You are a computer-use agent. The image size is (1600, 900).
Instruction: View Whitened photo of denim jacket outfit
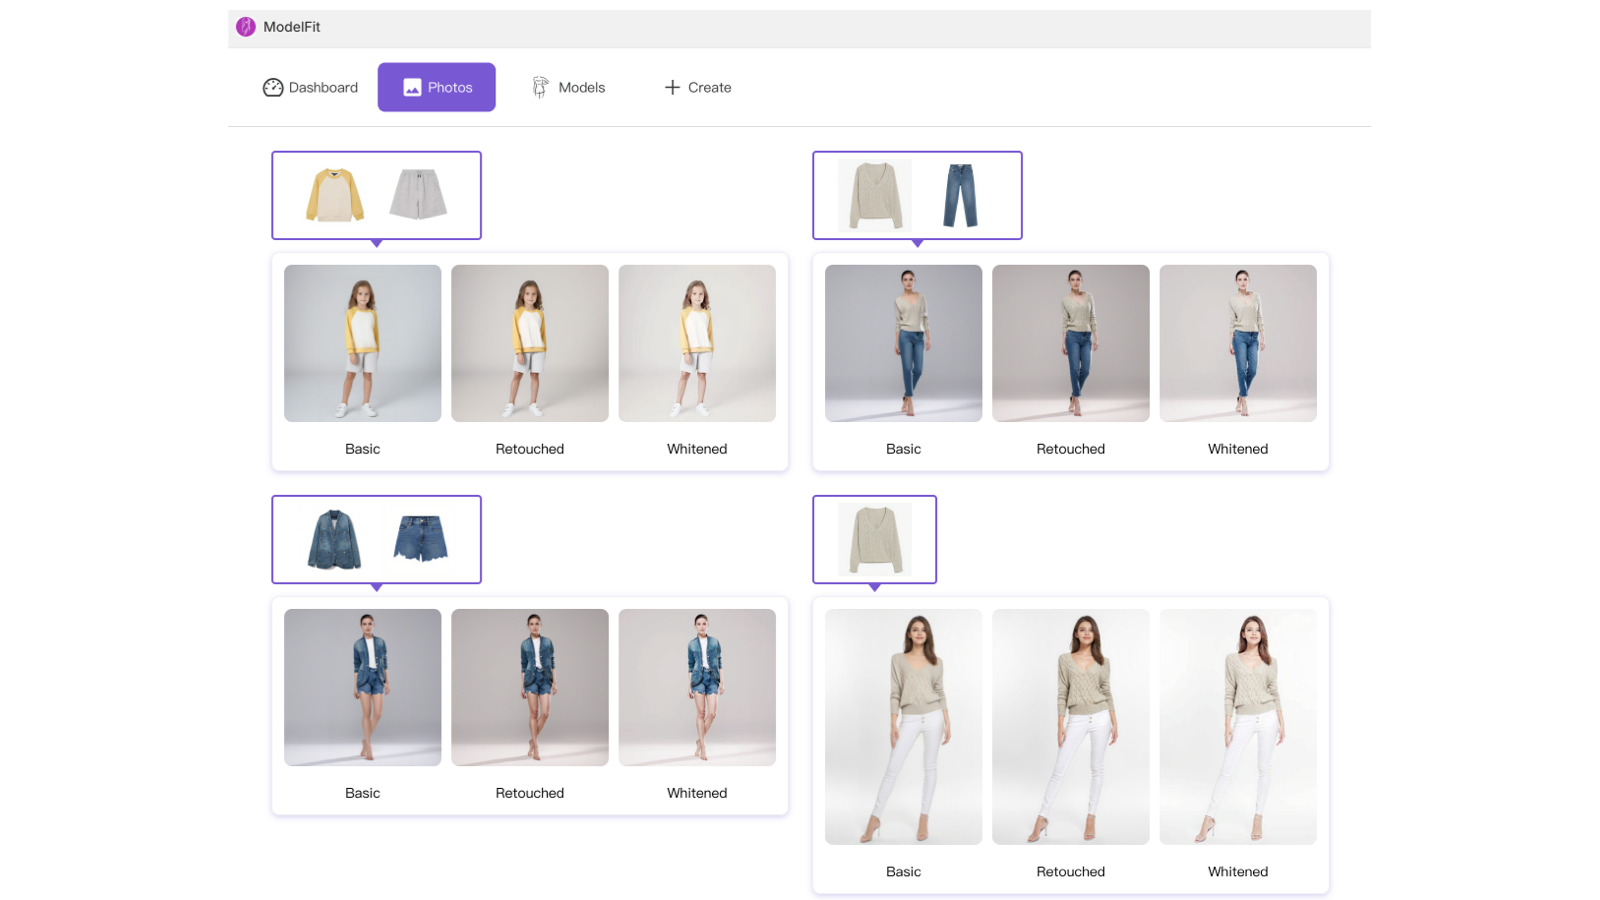[x=697, y=687]
